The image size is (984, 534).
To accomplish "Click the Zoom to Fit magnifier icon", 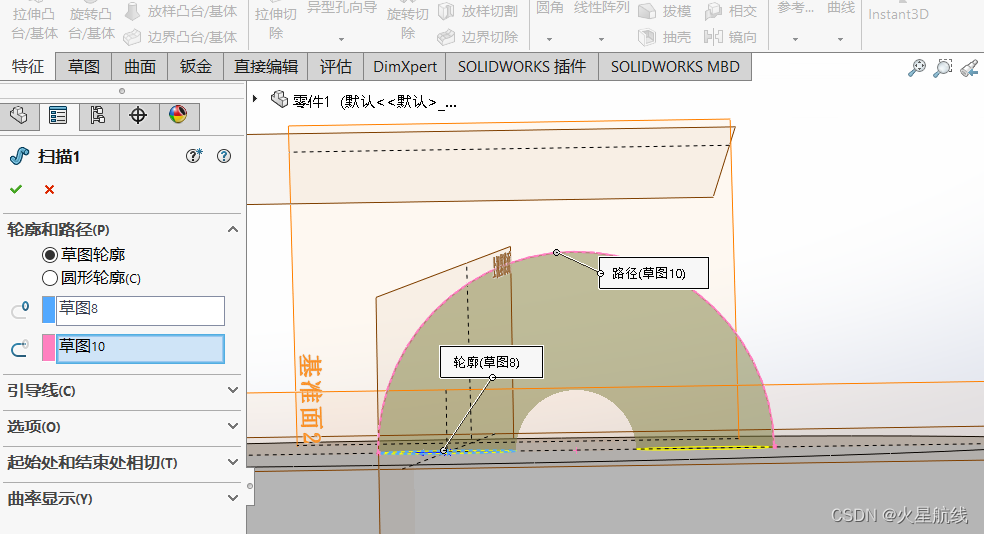I will (917, 68).
